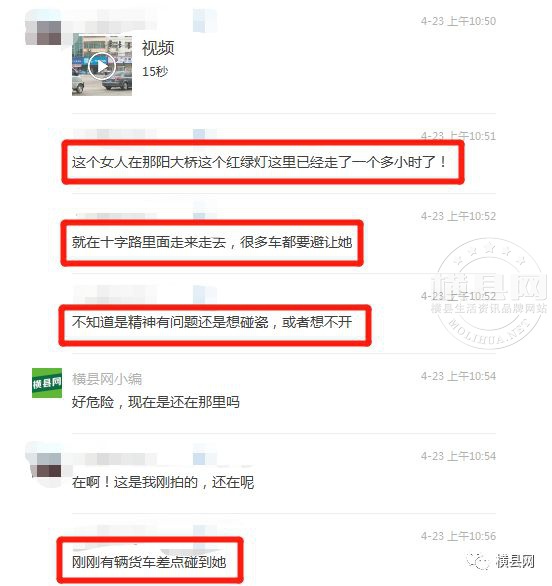The image size is (552, 586).
Task: Click the 4-23 上午10:56 timestamp
Action: [458, 536]
